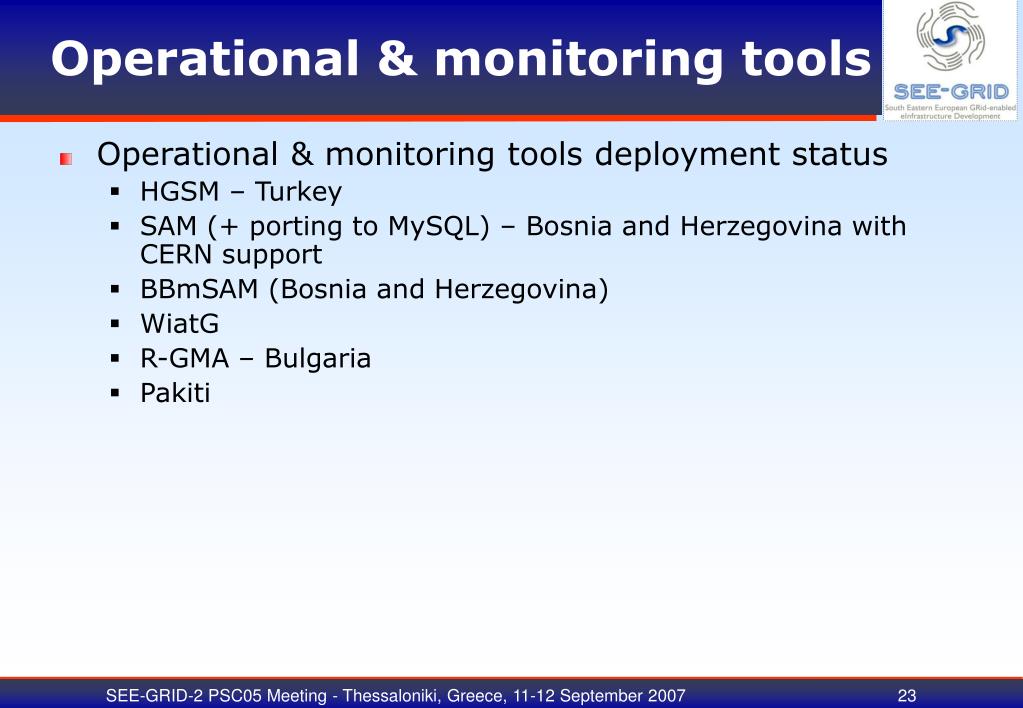Click the SEE-GRID logo image
The height and width of the screenshot is (708, 1023).
pyautogui.click(x=951, y=61)
